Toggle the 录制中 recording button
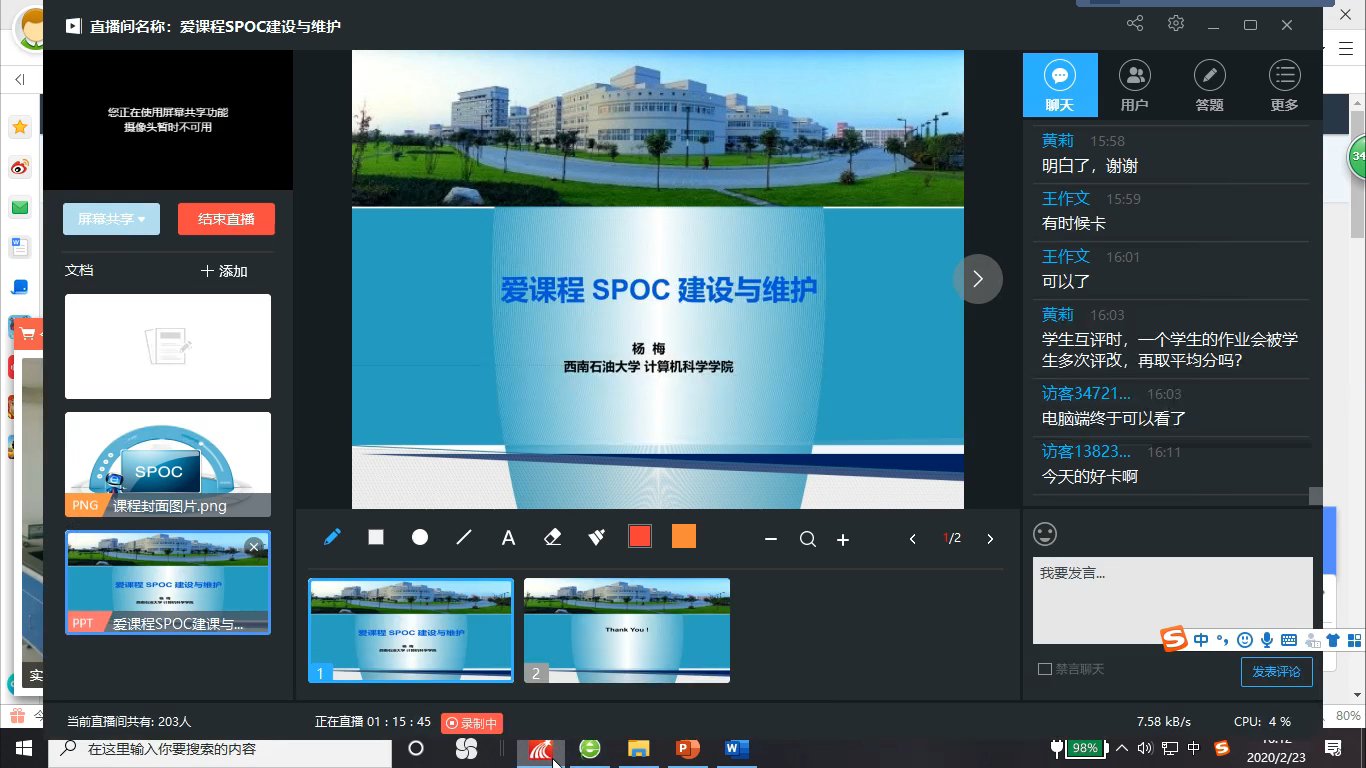Image resolution: width=1366 pixels, height=768 pixels. (472, 722)
